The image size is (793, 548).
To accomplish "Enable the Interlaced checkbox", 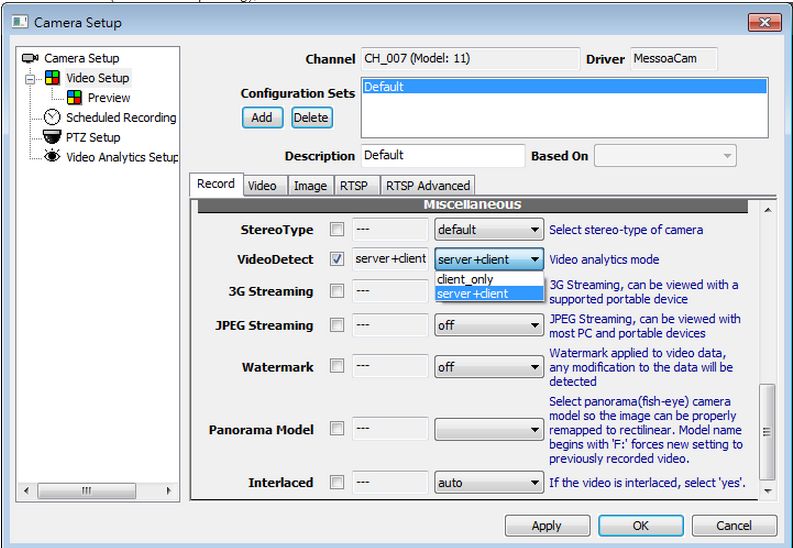I will [337, 482].
